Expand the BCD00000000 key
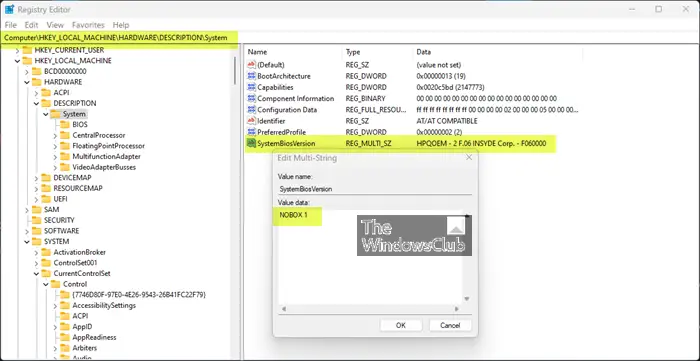This screenshot has height=361, width=700. click(x=27, y=71)
